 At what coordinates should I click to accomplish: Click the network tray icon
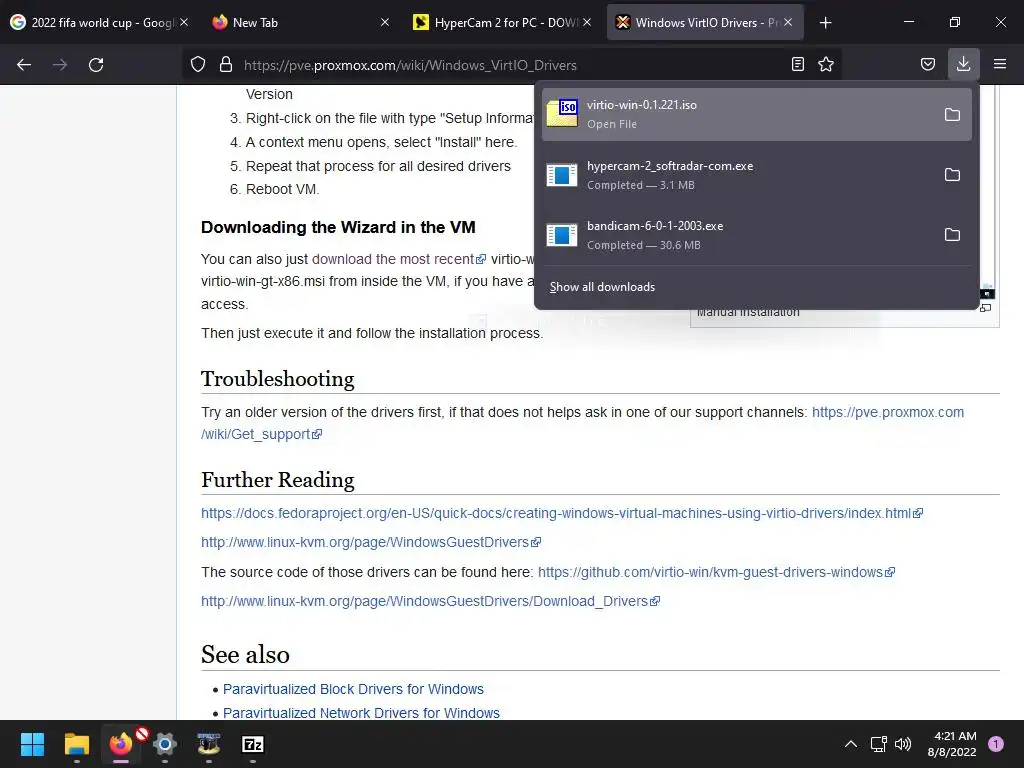click(x=878, y=744)
